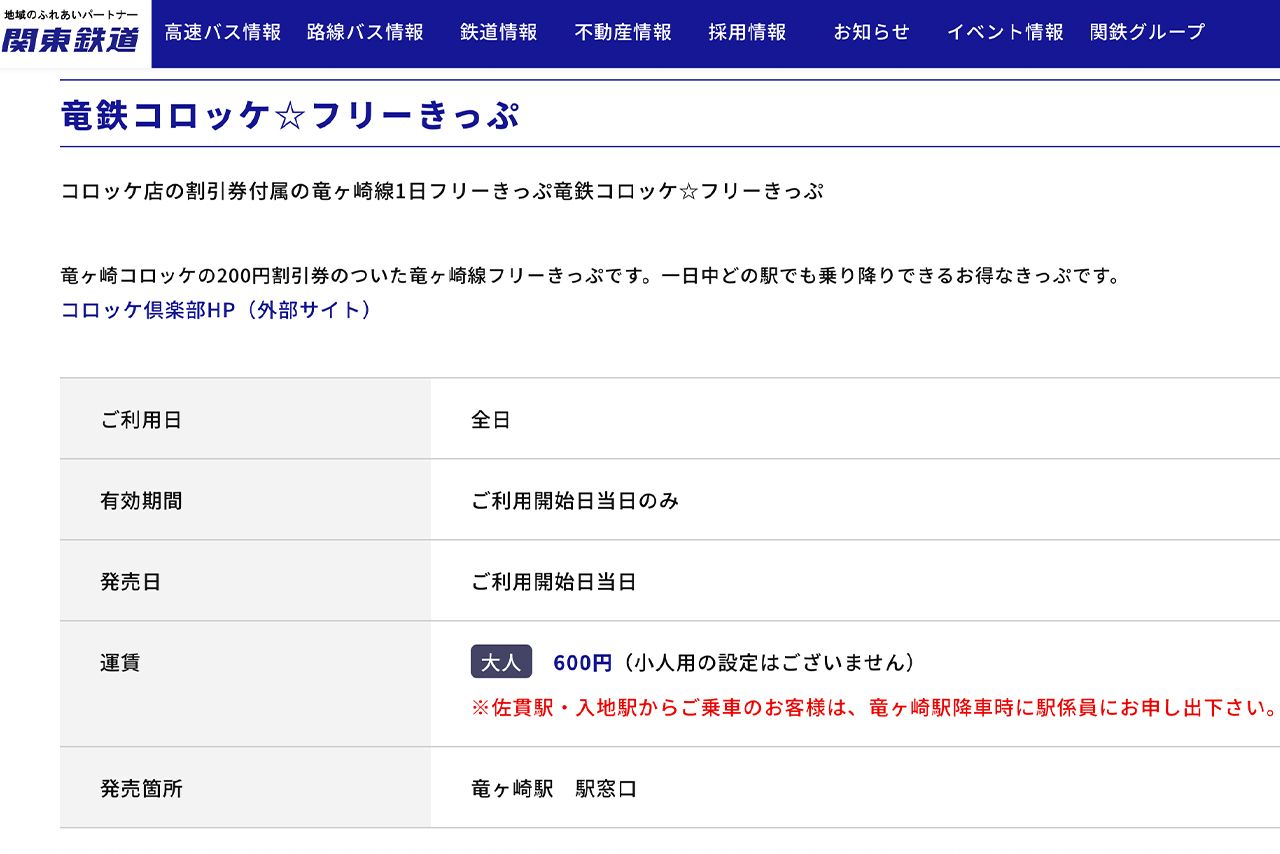
Task: Follow the コロッケ倶楽部HP external link
Action: click(x=219, y=310)
